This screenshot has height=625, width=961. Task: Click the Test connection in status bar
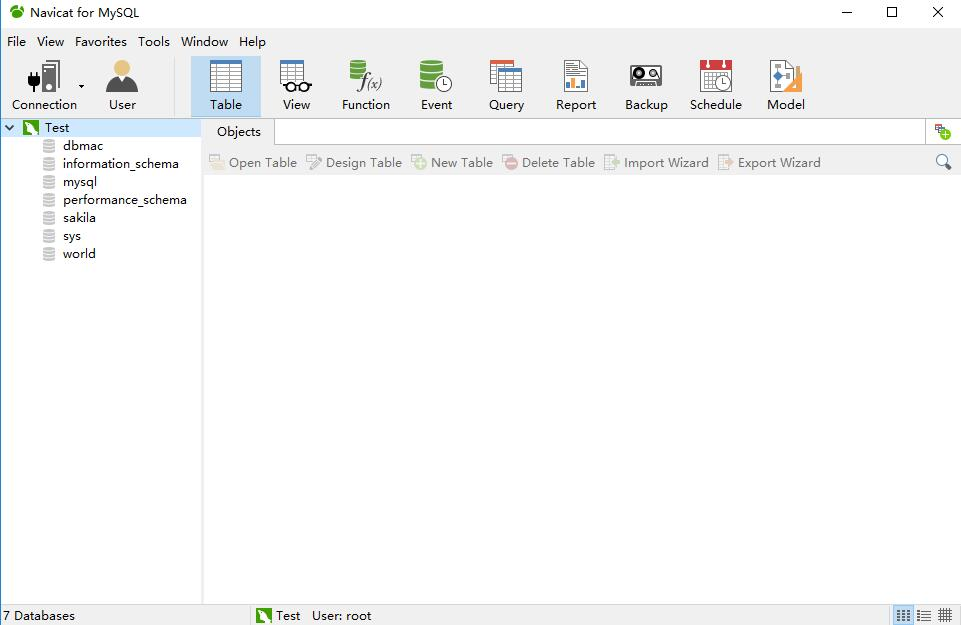tap(278, 615)
